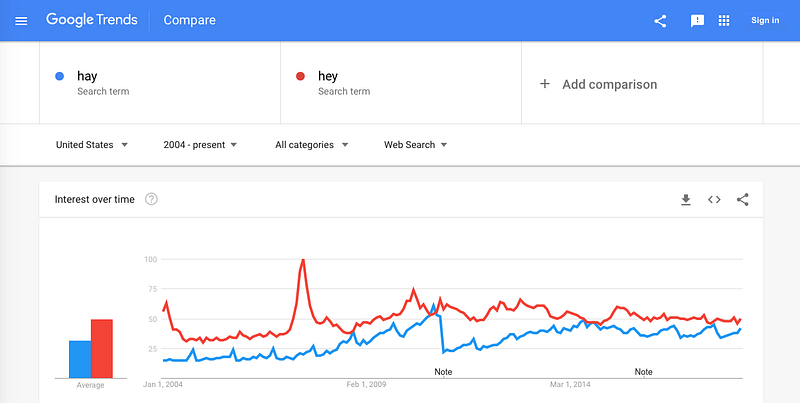Click the share icon in header

tap(660, 20)
